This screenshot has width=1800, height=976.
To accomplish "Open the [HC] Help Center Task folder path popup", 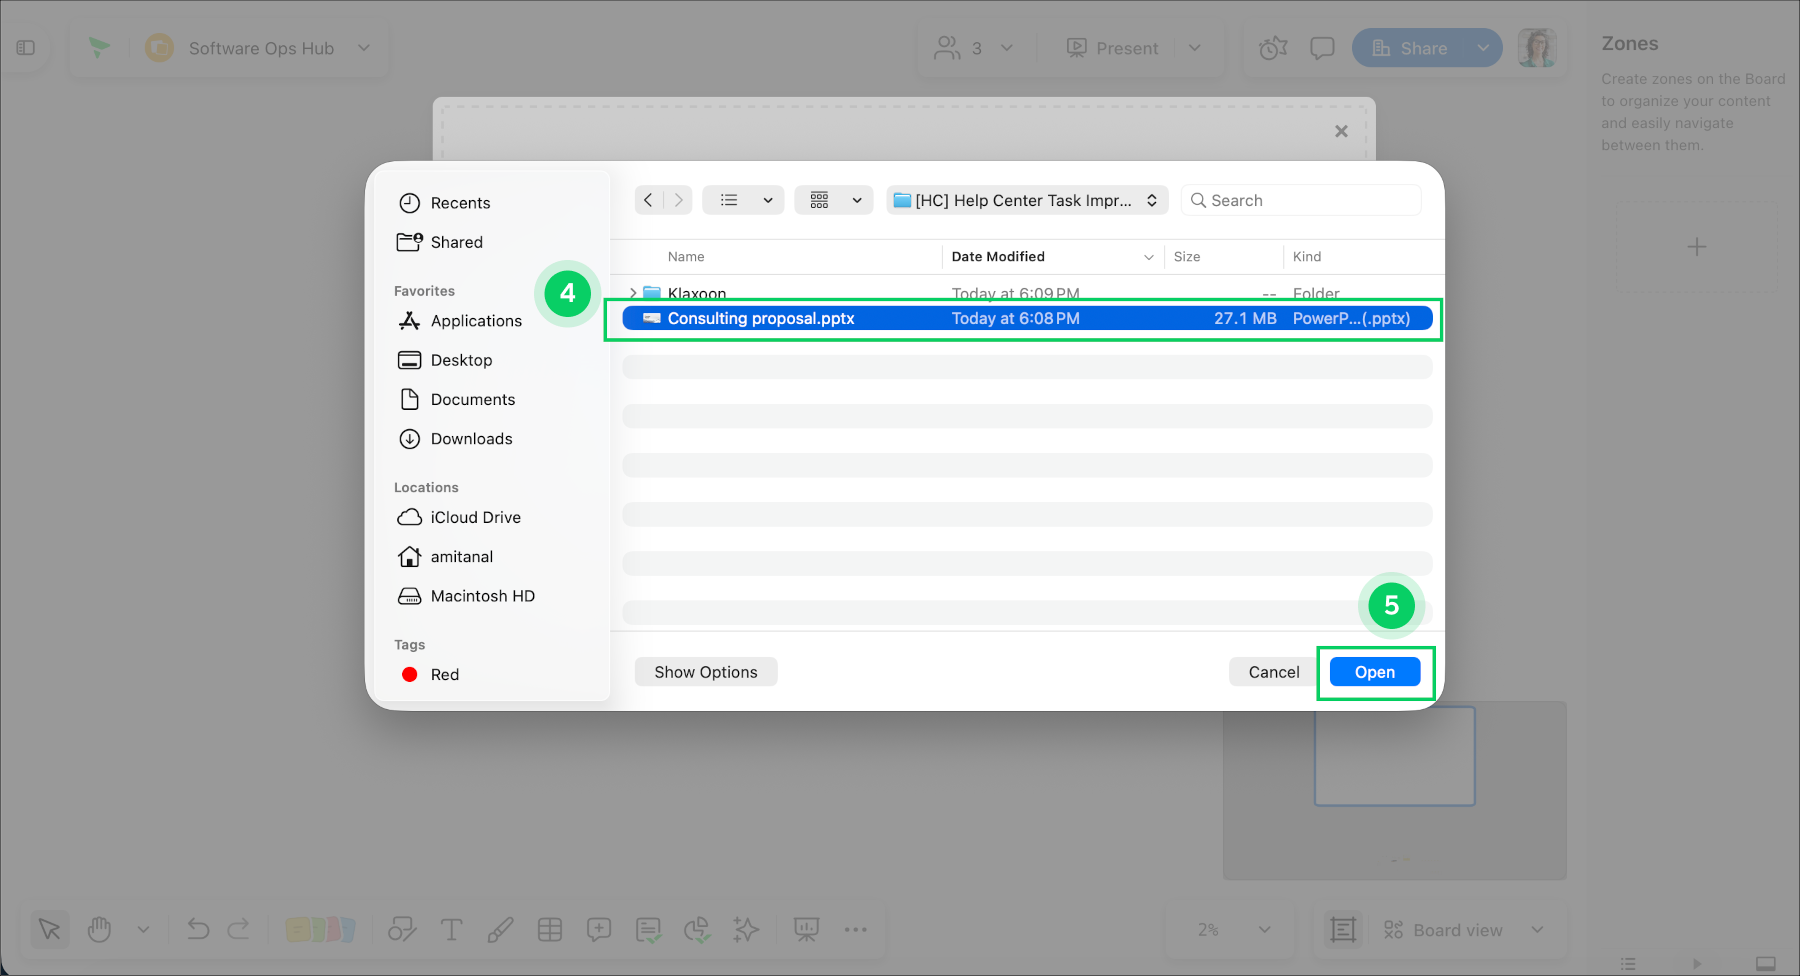I will click(1027, 200).
